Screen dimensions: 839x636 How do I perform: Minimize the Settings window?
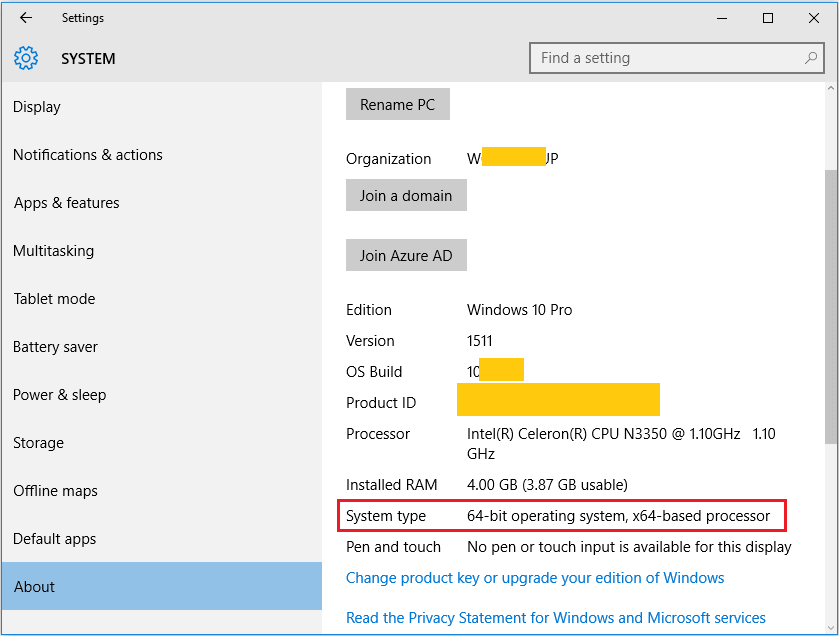722,18
